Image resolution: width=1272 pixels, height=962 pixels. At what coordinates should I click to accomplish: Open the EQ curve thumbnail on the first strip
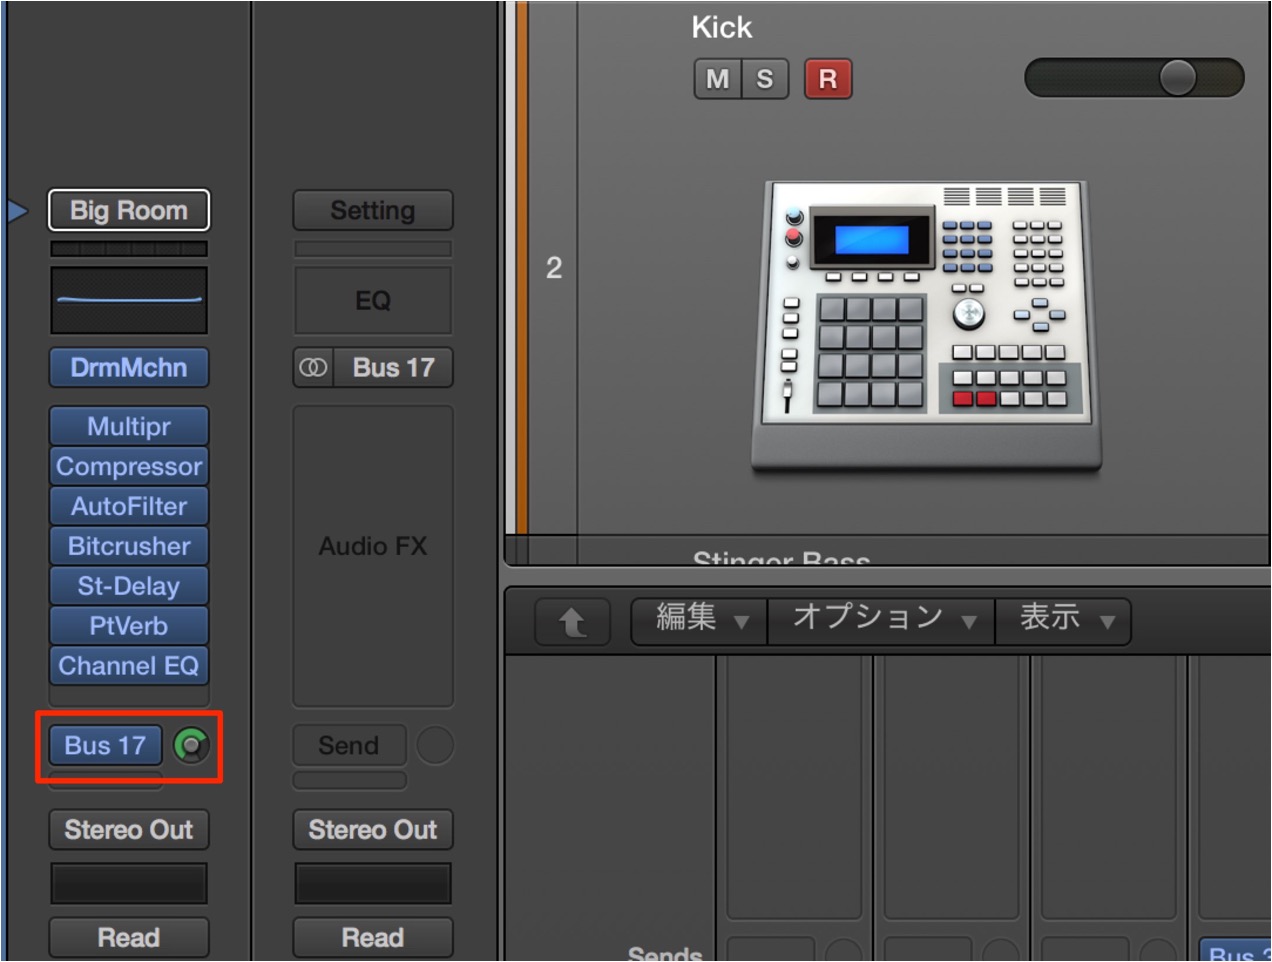(129, 300)
